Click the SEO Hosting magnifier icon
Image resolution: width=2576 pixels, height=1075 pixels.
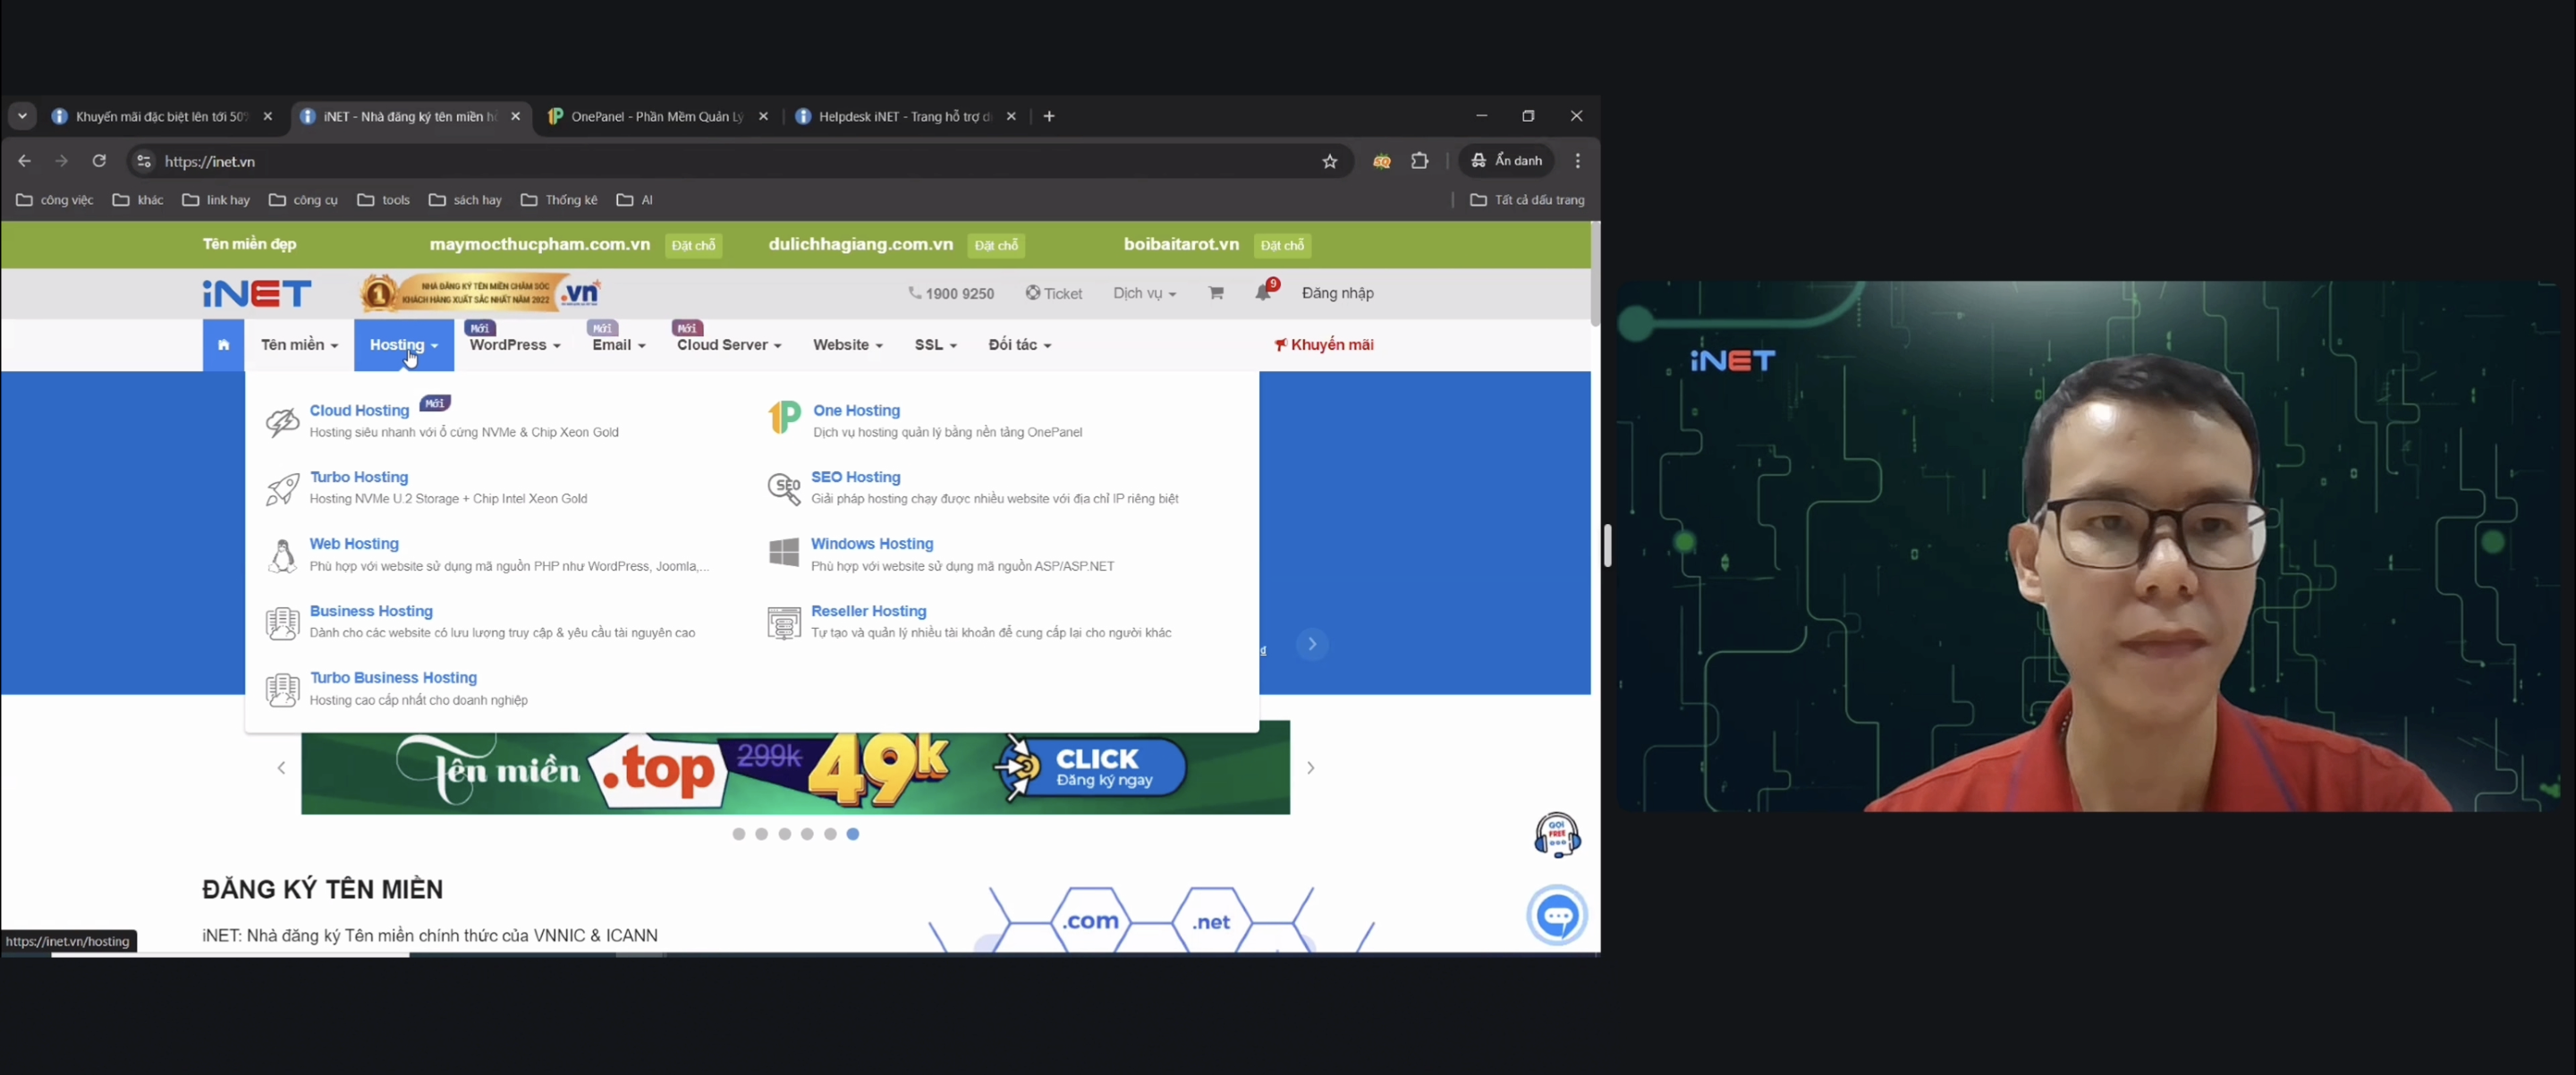point(785,489)
